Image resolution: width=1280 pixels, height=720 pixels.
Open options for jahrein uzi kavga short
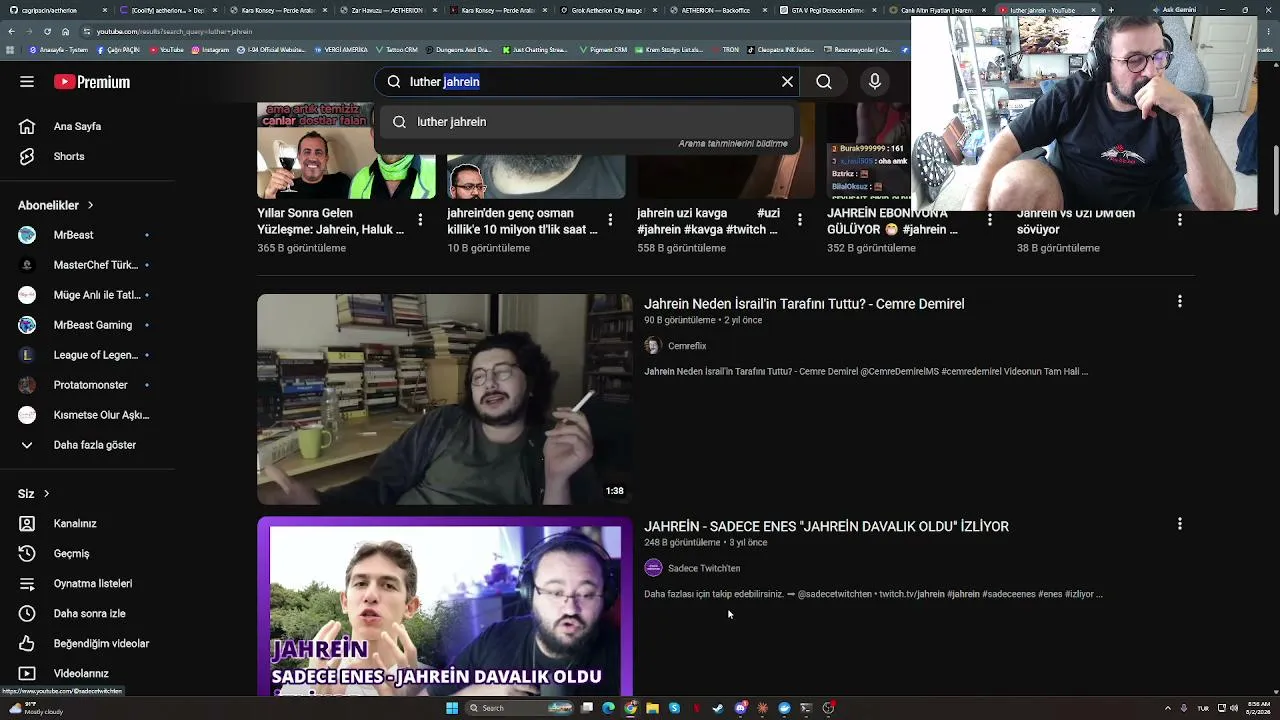click(800, 220)
